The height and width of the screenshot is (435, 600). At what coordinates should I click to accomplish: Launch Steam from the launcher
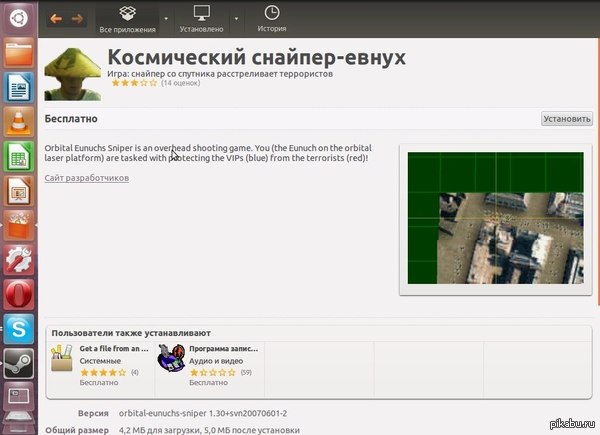pyautogui.click(x=19, y=364)
